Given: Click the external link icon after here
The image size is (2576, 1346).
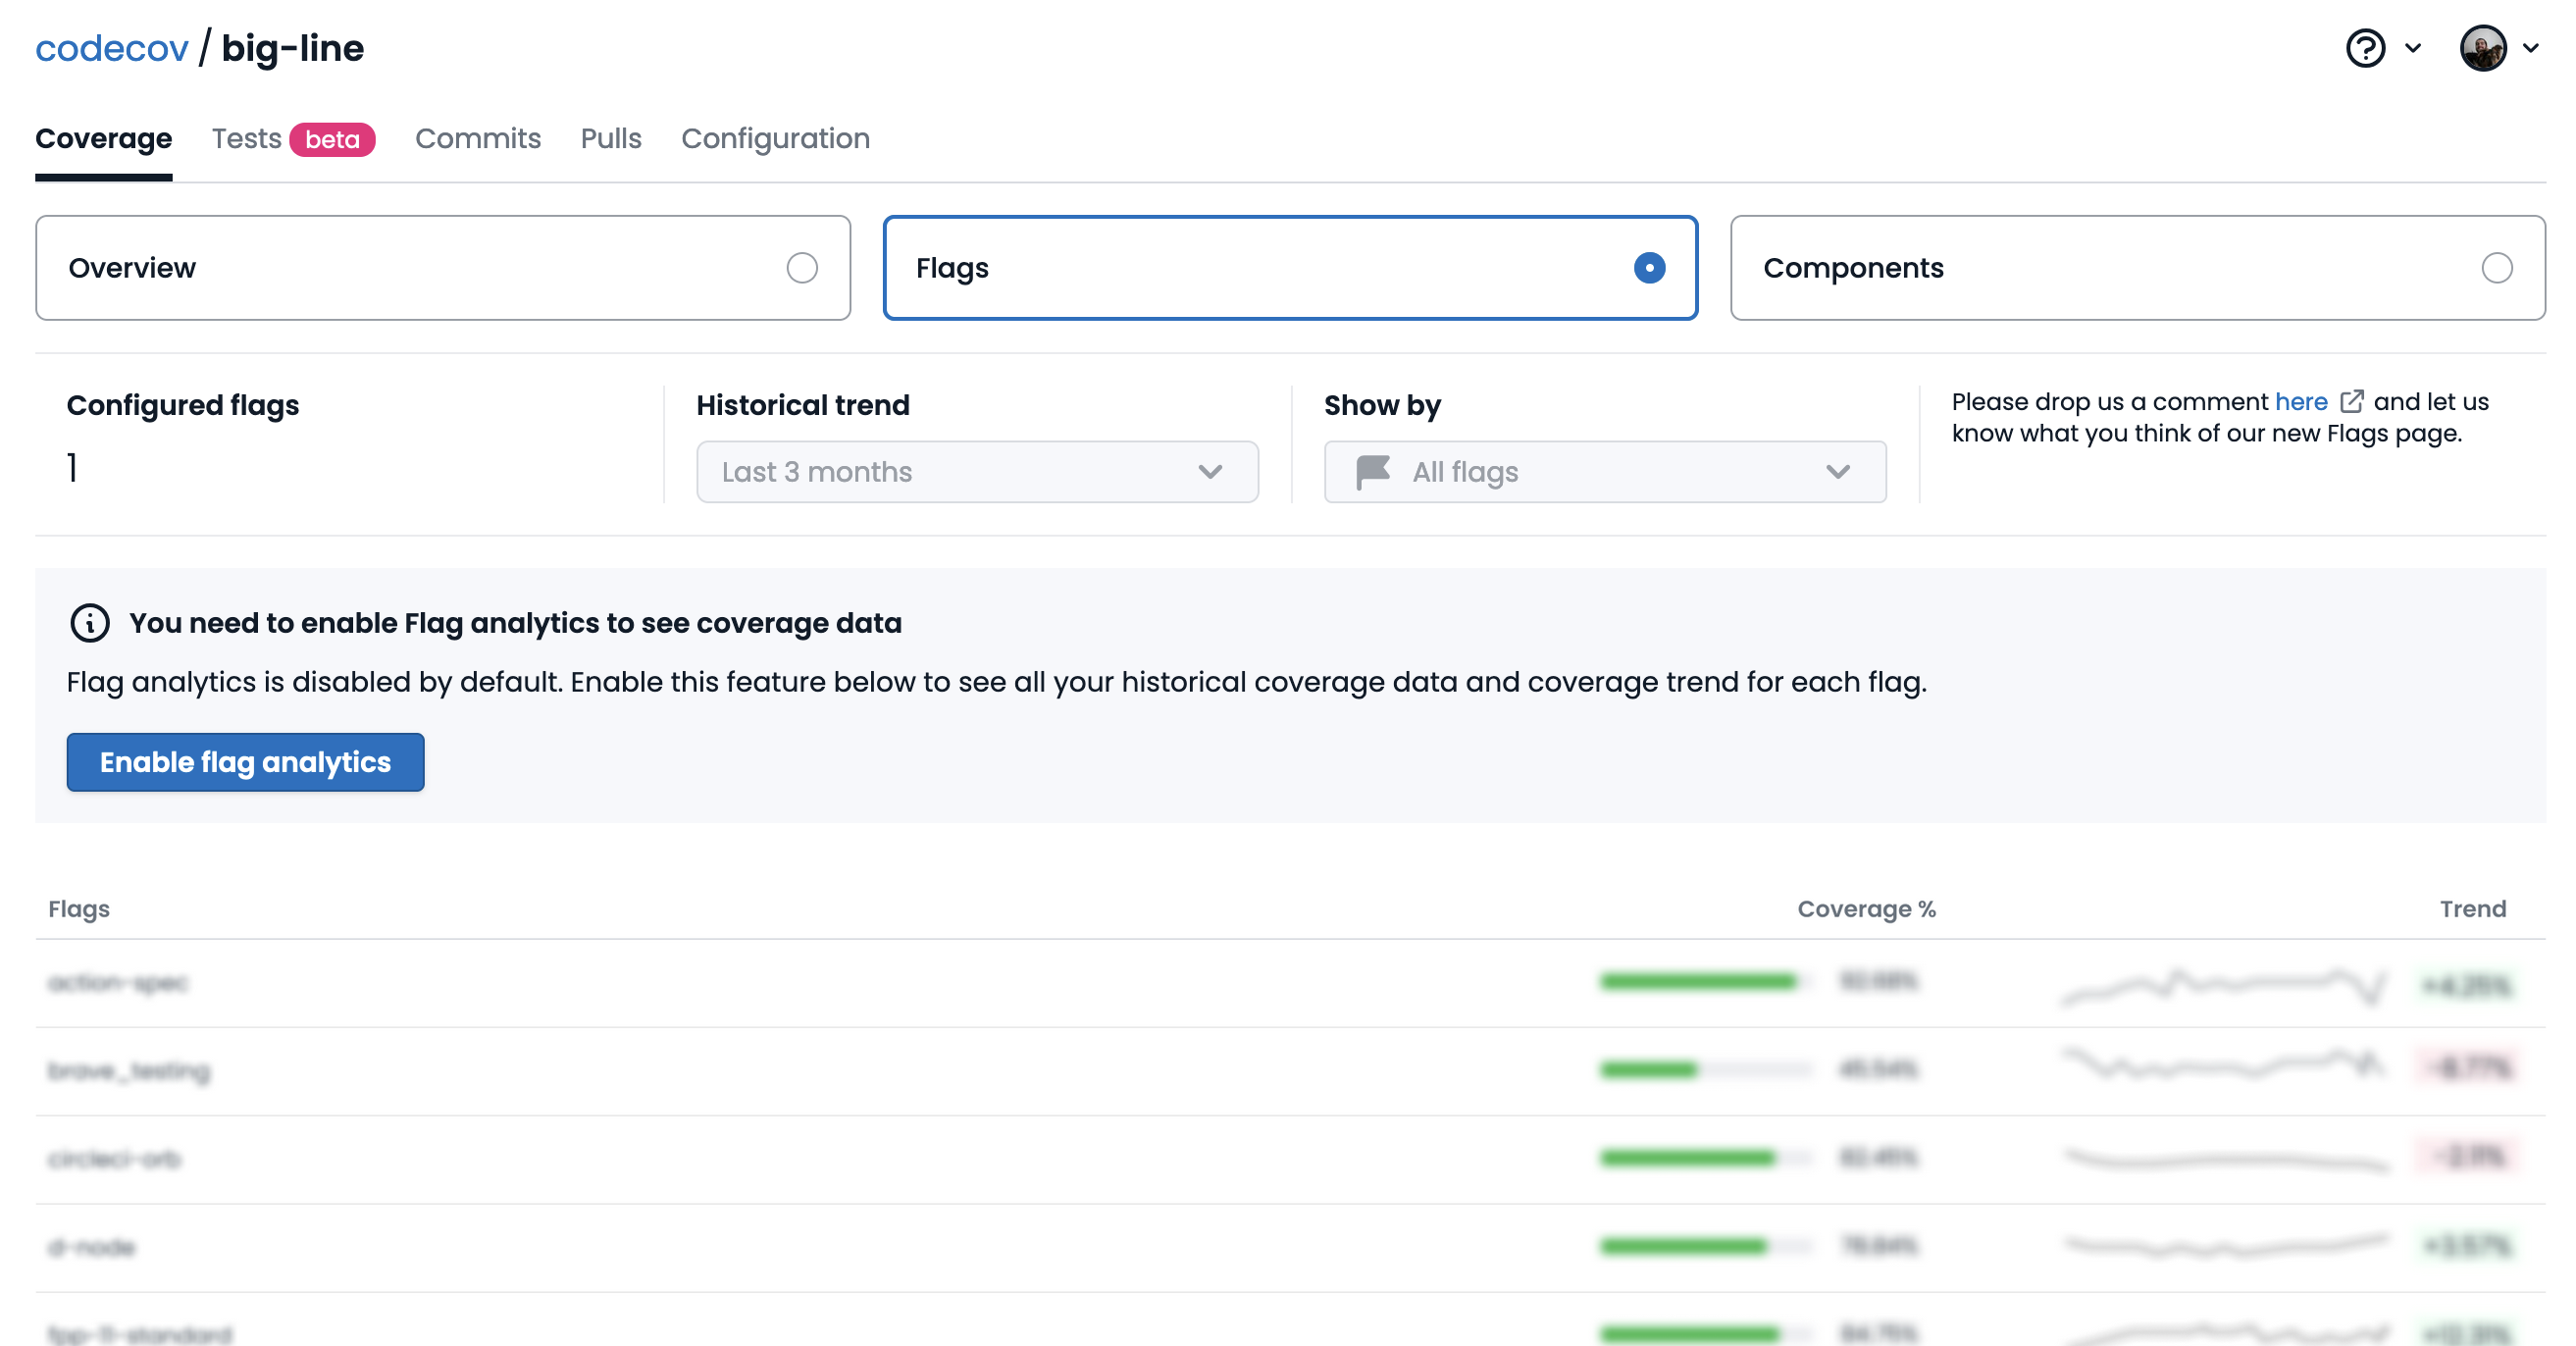Looking at the screenshot, I should [x=2352, y=401].
